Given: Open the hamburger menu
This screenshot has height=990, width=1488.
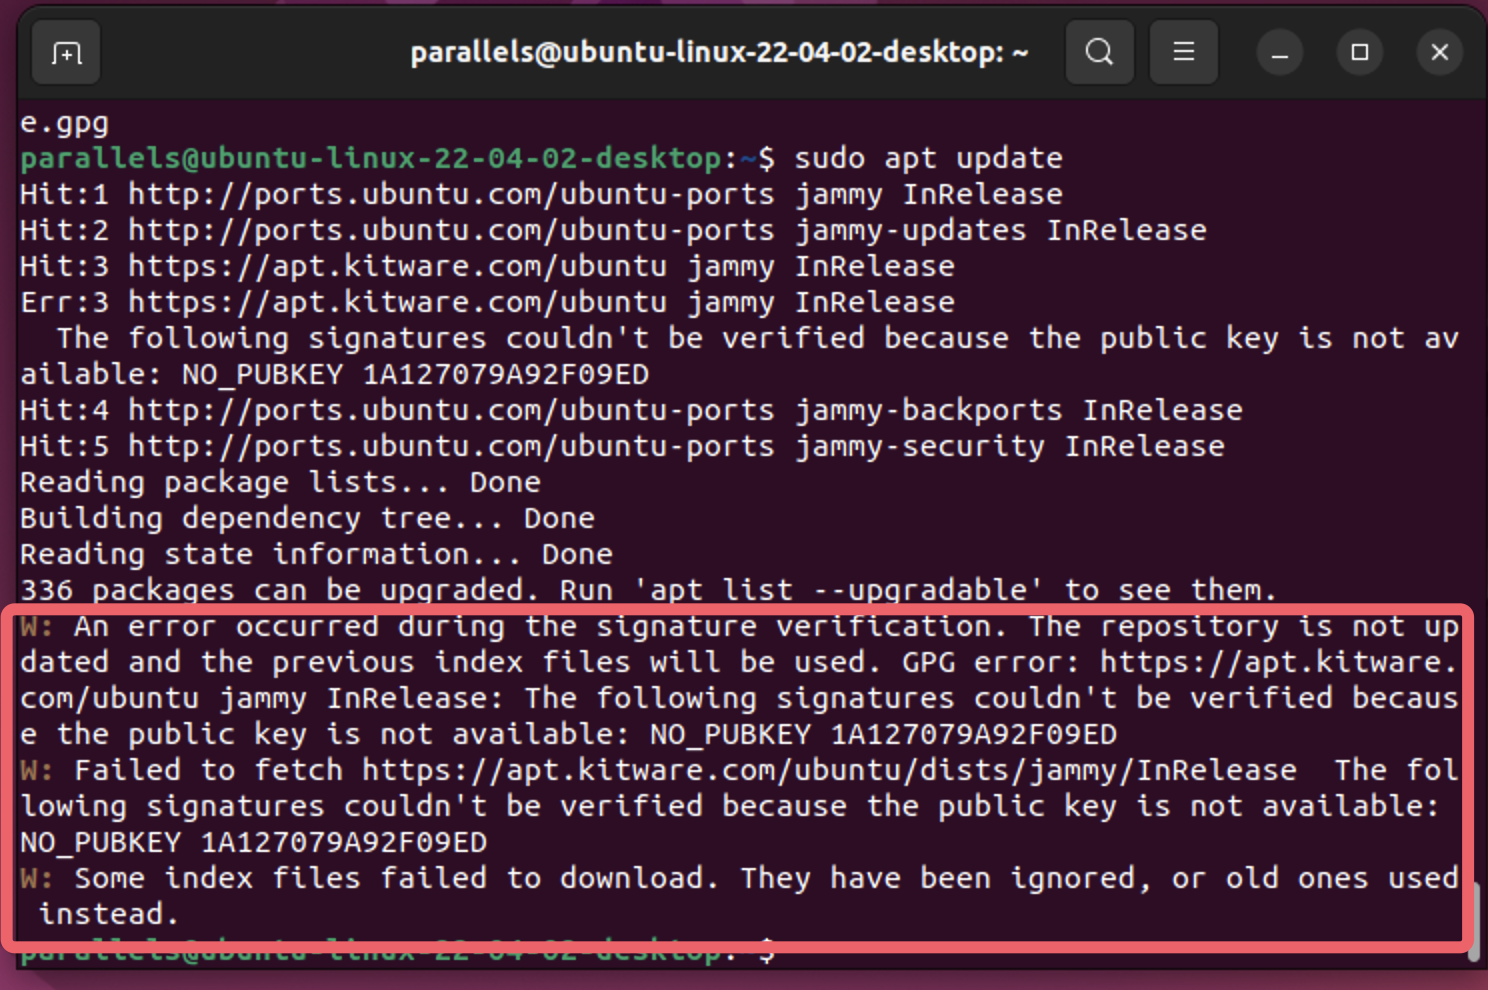Looking at the screenshot, I should pyautogui.click(x=1183, y=52).
